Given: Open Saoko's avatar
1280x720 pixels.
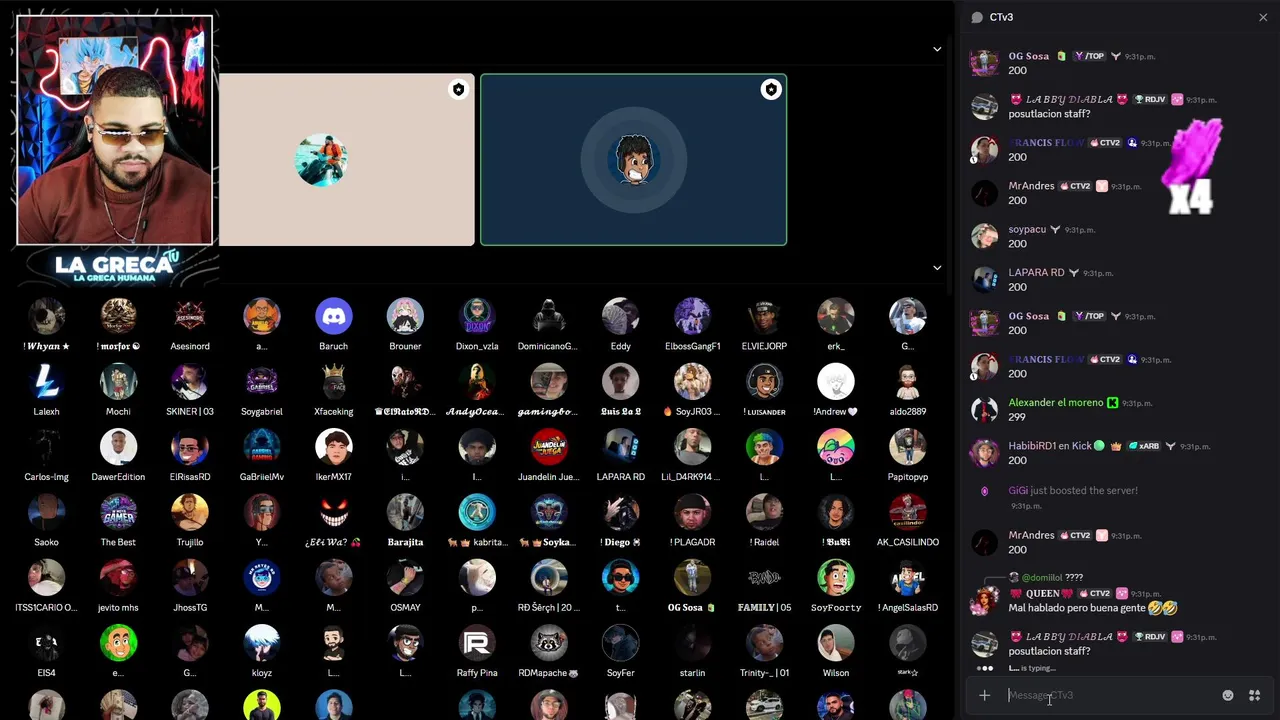Looking at the screenshot, I should (46, 512).
